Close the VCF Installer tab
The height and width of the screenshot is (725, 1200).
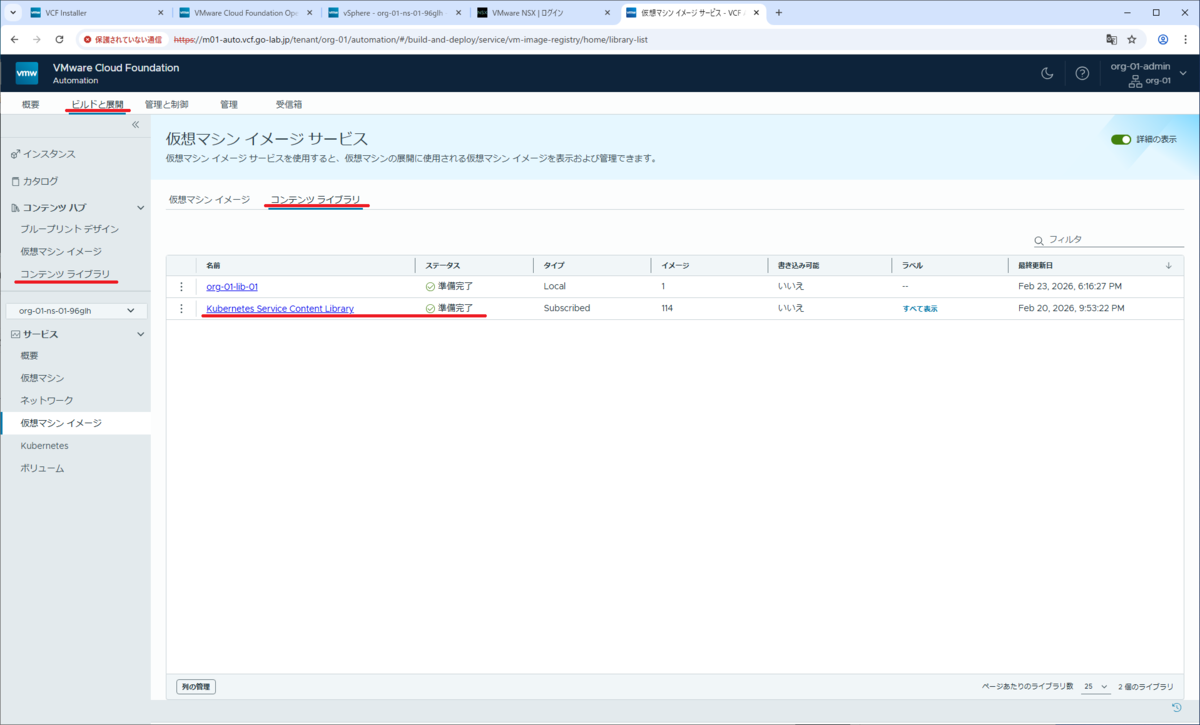click(x=161, y=13)
